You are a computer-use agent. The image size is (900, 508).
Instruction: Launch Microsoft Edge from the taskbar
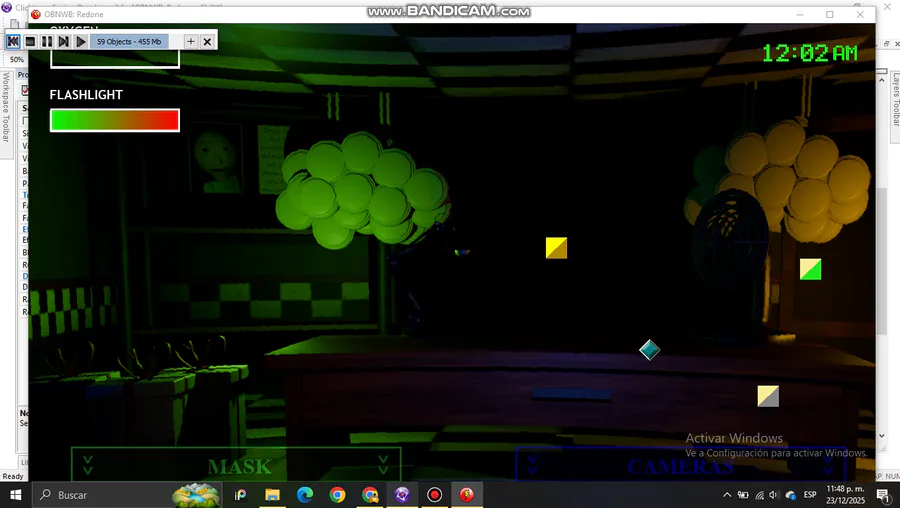click(305, 495)
